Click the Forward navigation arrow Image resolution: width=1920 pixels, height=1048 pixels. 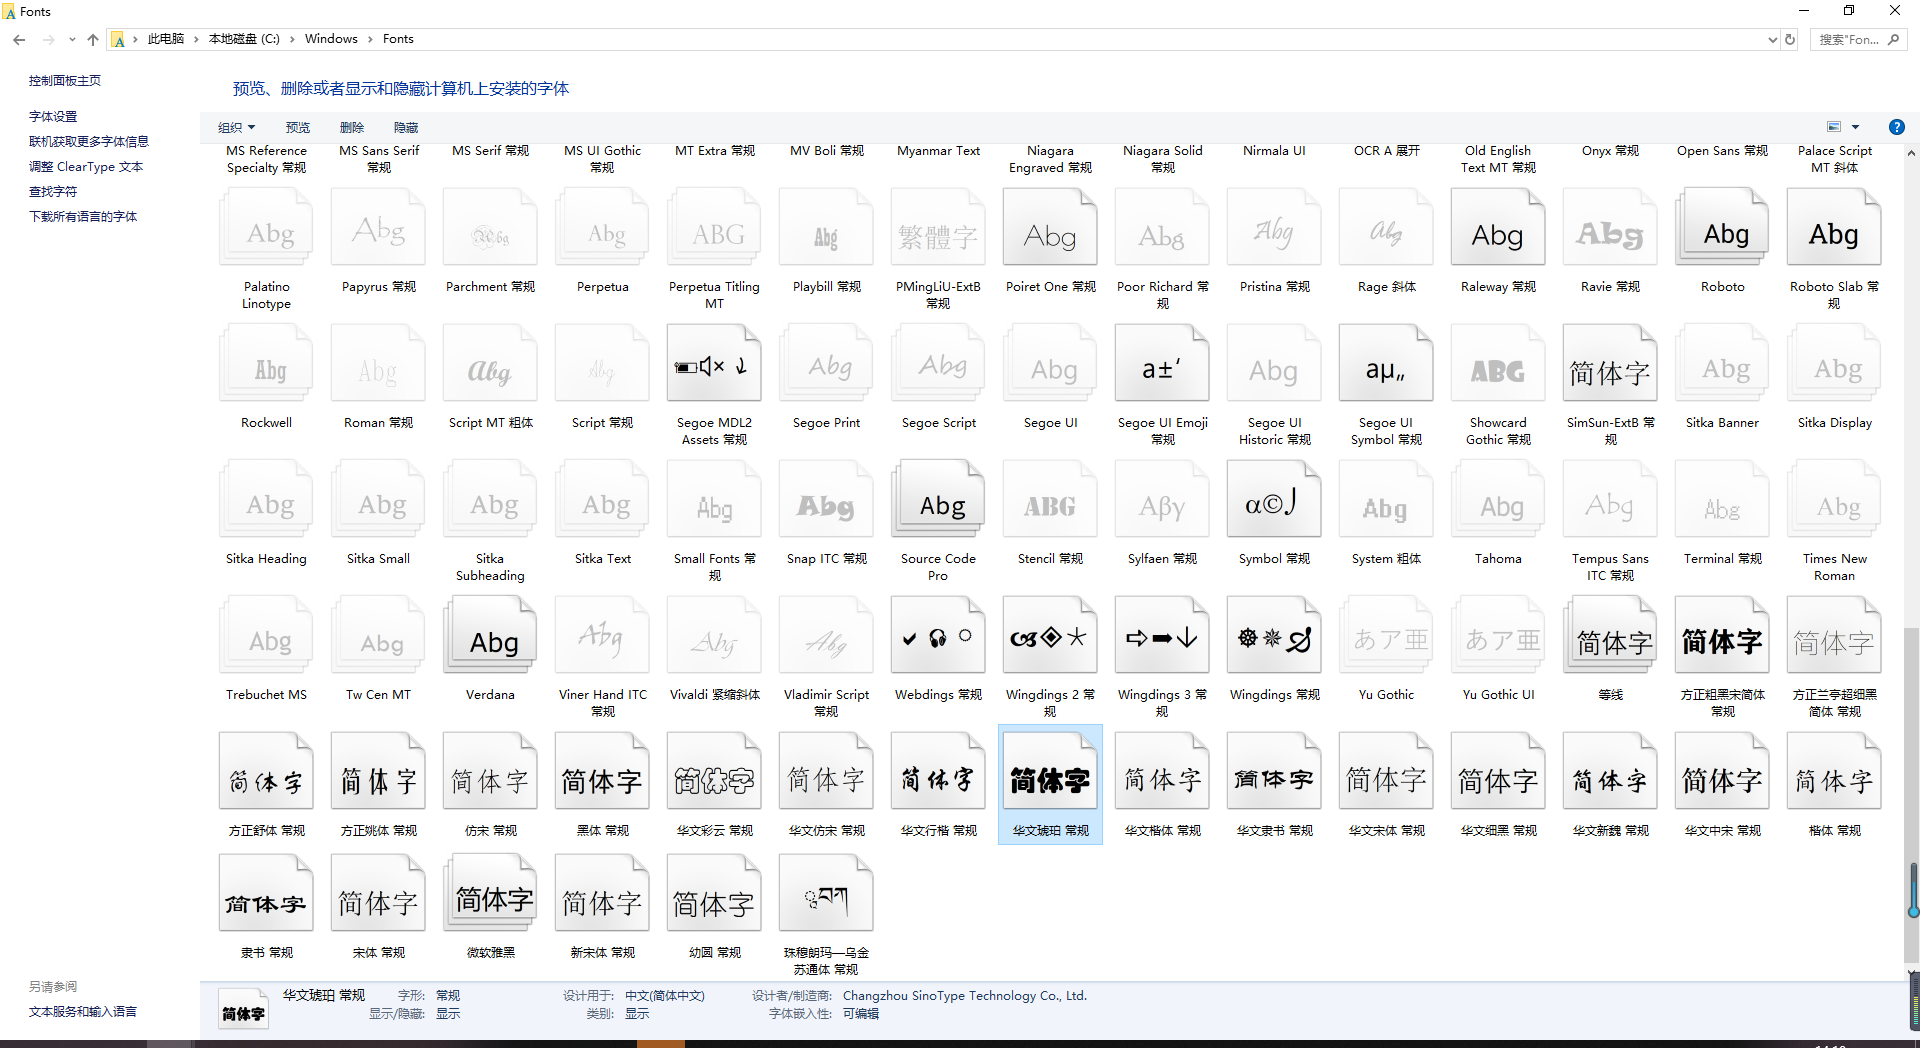coord(47,39)
